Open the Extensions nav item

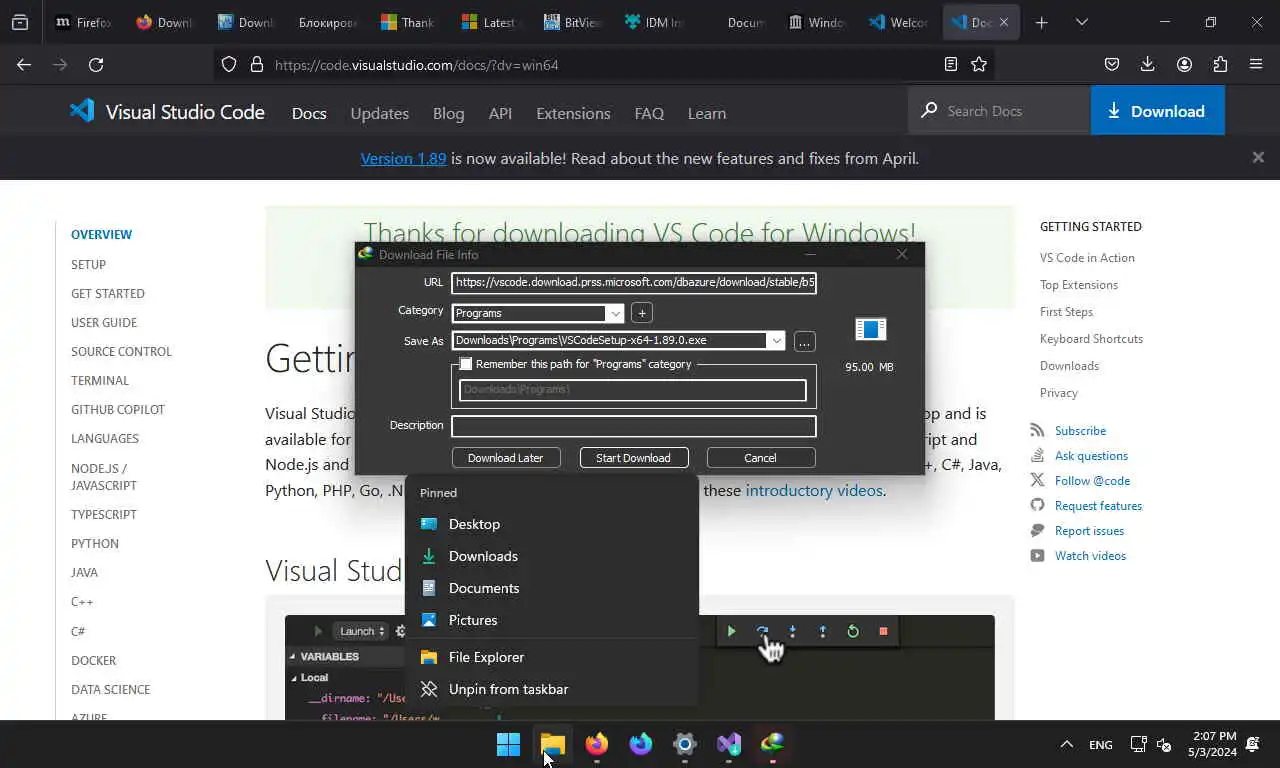click(573, 113)
